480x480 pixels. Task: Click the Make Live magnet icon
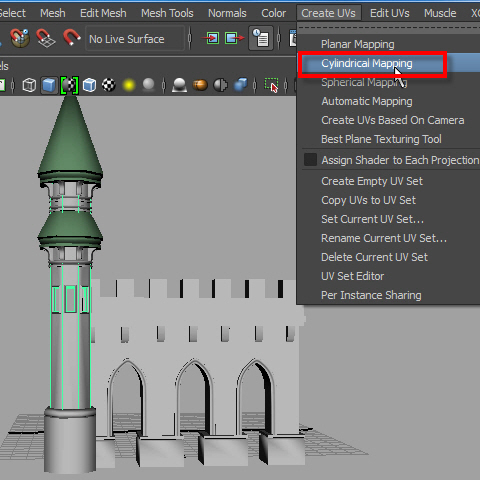(71, 38)
